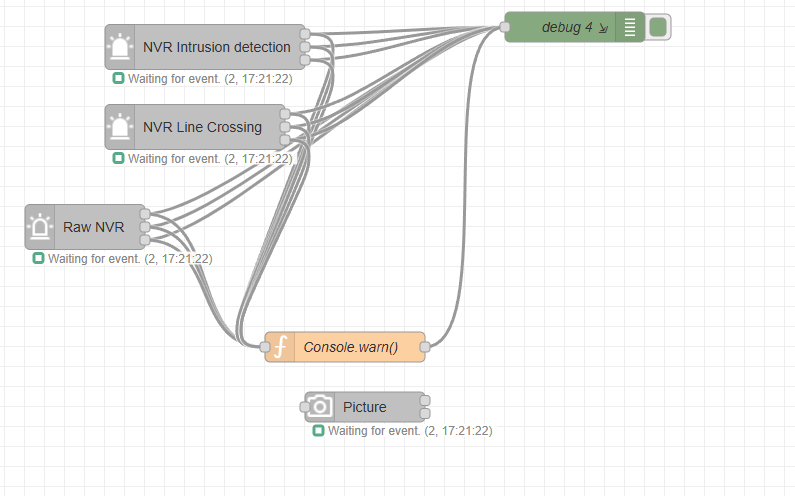Screen dimensions: 795x496
Task: Click the Picture node status indicator
Action: pos(318,431)
